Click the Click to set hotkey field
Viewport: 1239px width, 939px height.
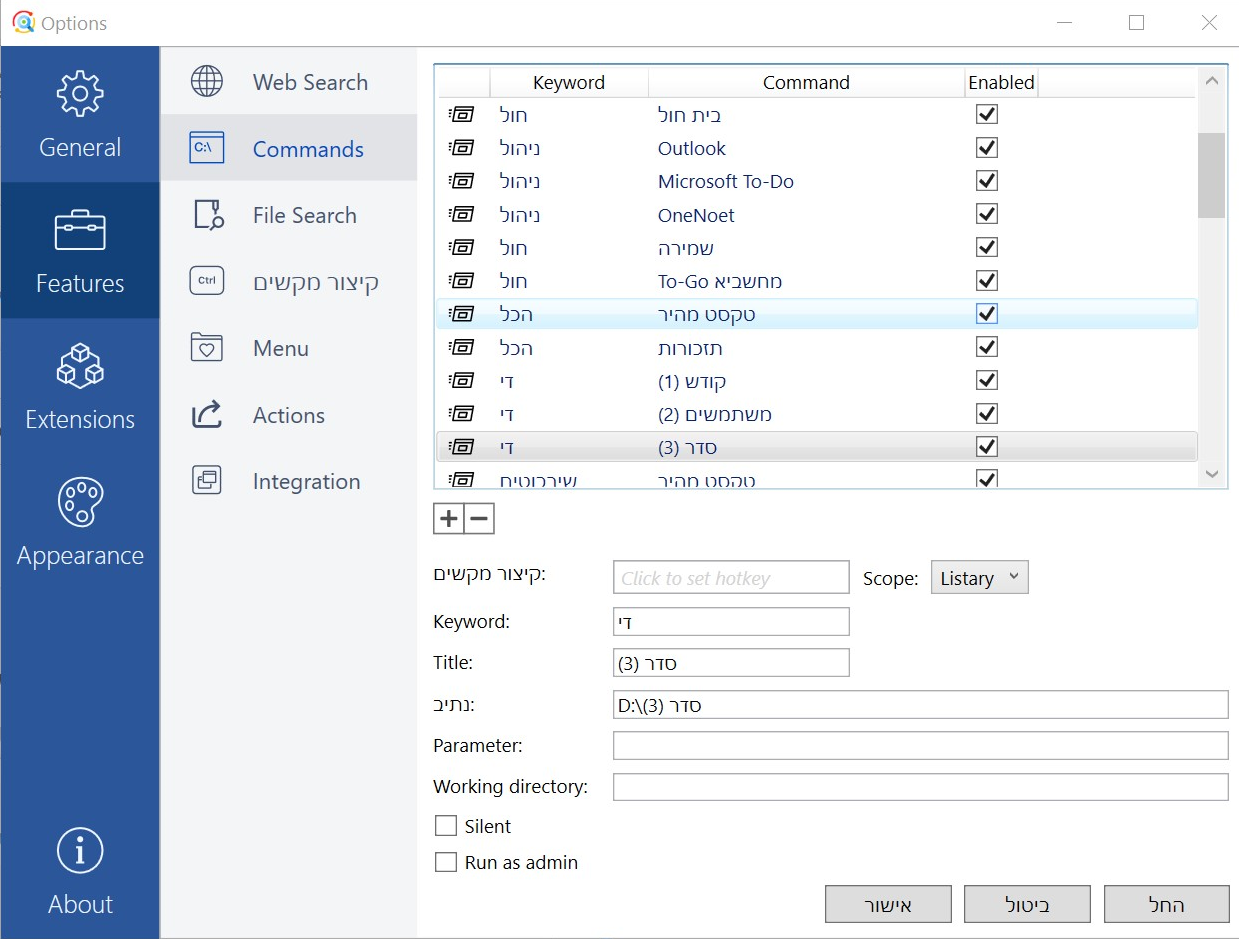(x=731, y=578)
